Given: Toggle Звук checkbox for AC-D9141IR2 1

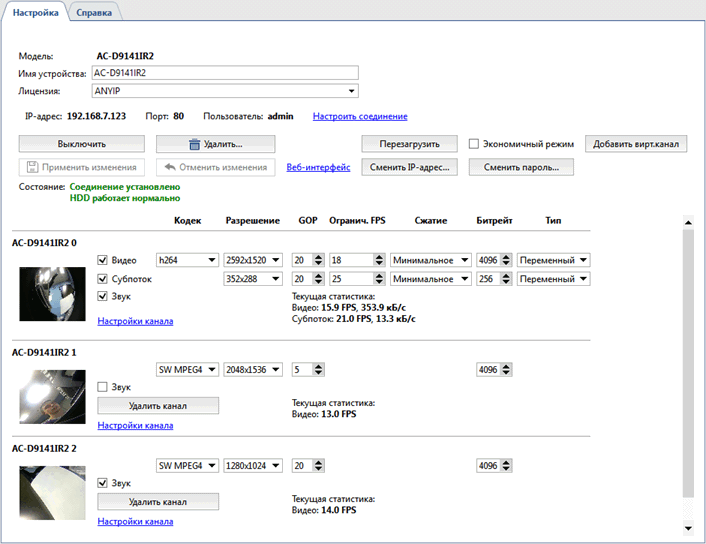Looking at the screenshot, I should pyautogui.click(x=103, y=387).
